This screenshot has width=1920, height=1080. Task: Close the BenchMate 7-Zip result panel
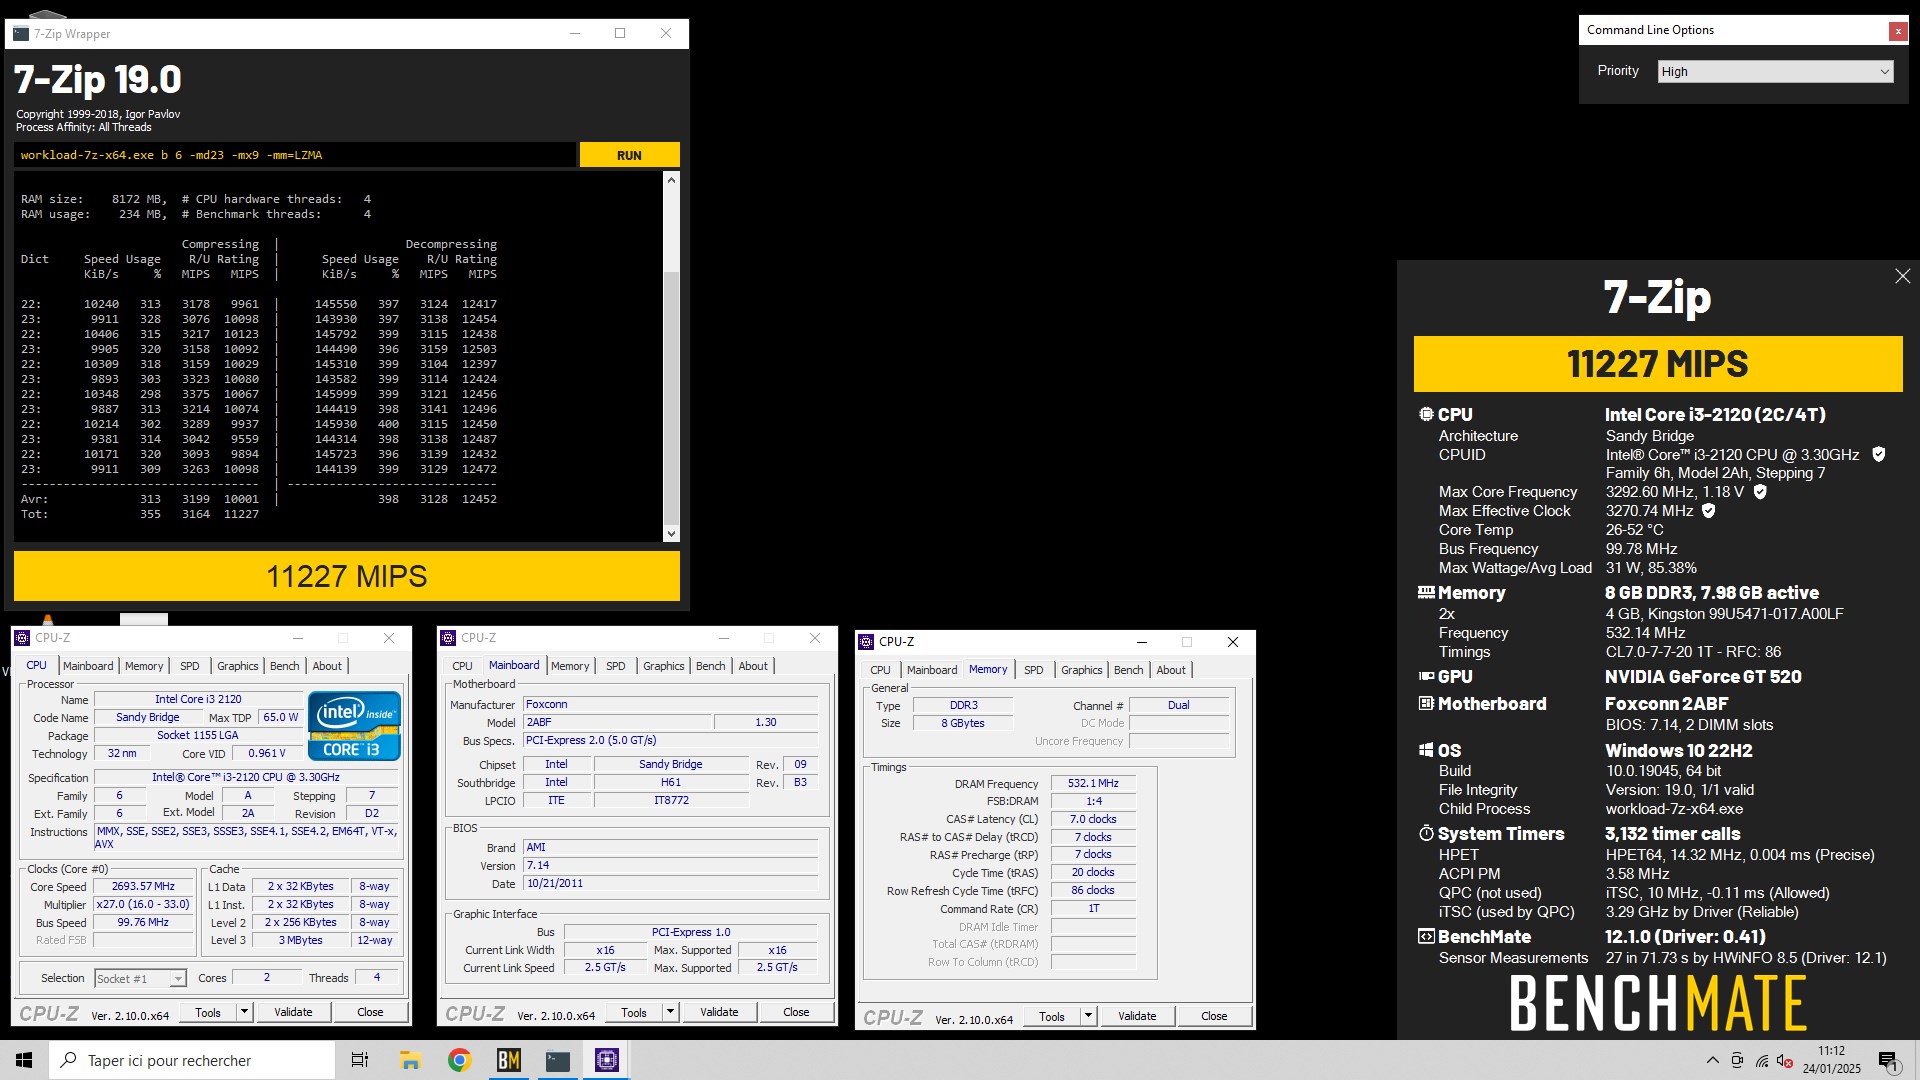coord(1902,276)
